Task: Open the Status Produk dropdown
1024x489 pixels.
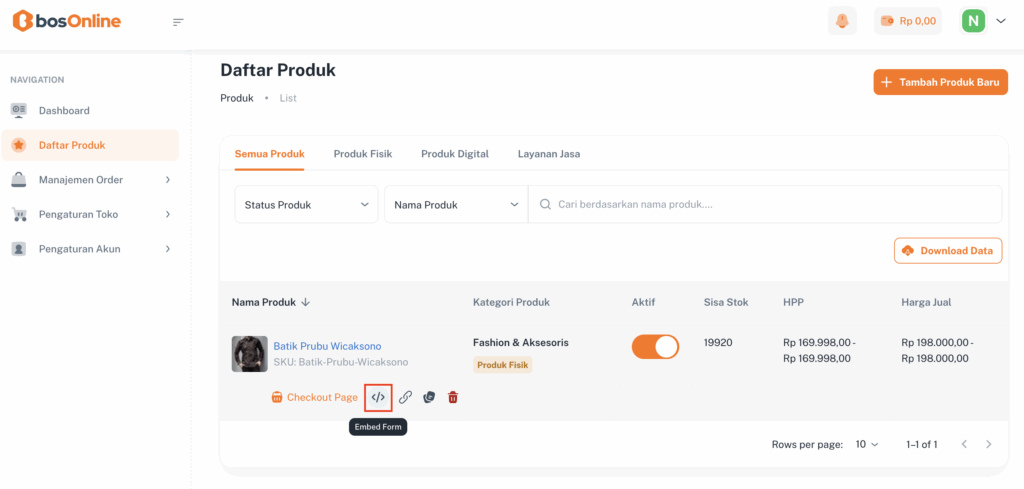Action: point(306,204)
